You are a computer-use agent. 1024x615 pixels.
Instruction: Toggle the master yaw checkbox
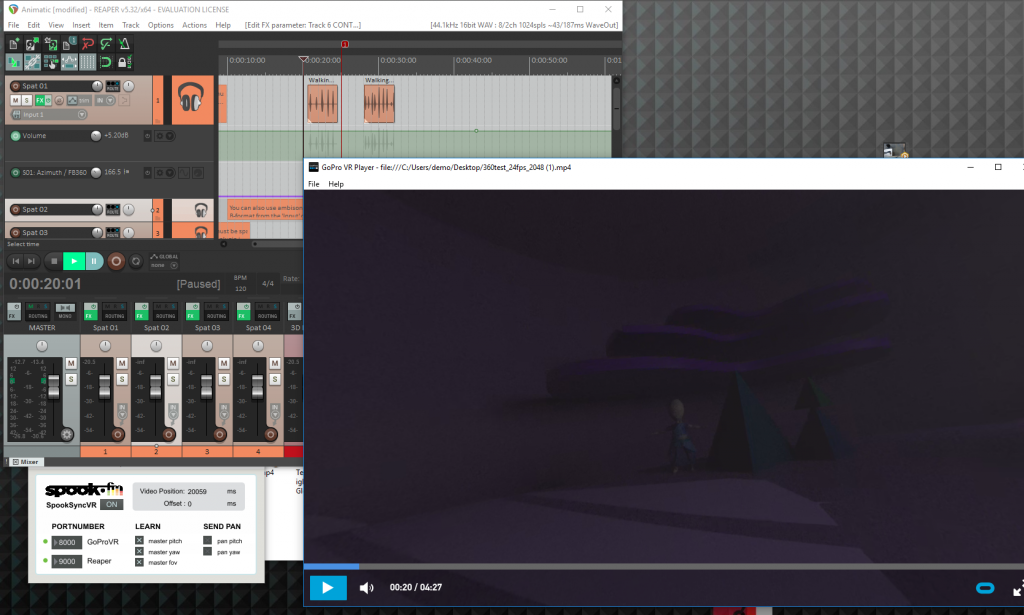tap(139, 552)
